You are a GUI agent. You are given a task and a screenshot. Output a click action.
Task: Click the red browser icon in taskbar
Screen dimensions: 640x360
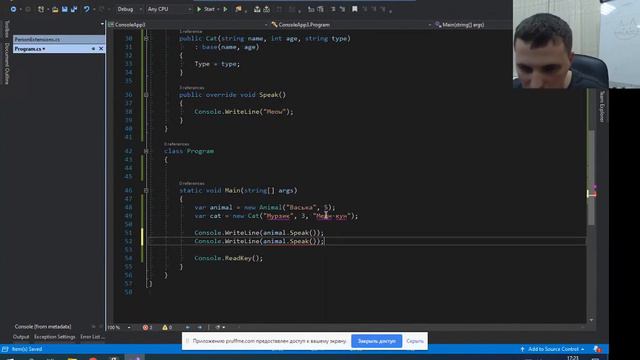(x=93, y=358)
